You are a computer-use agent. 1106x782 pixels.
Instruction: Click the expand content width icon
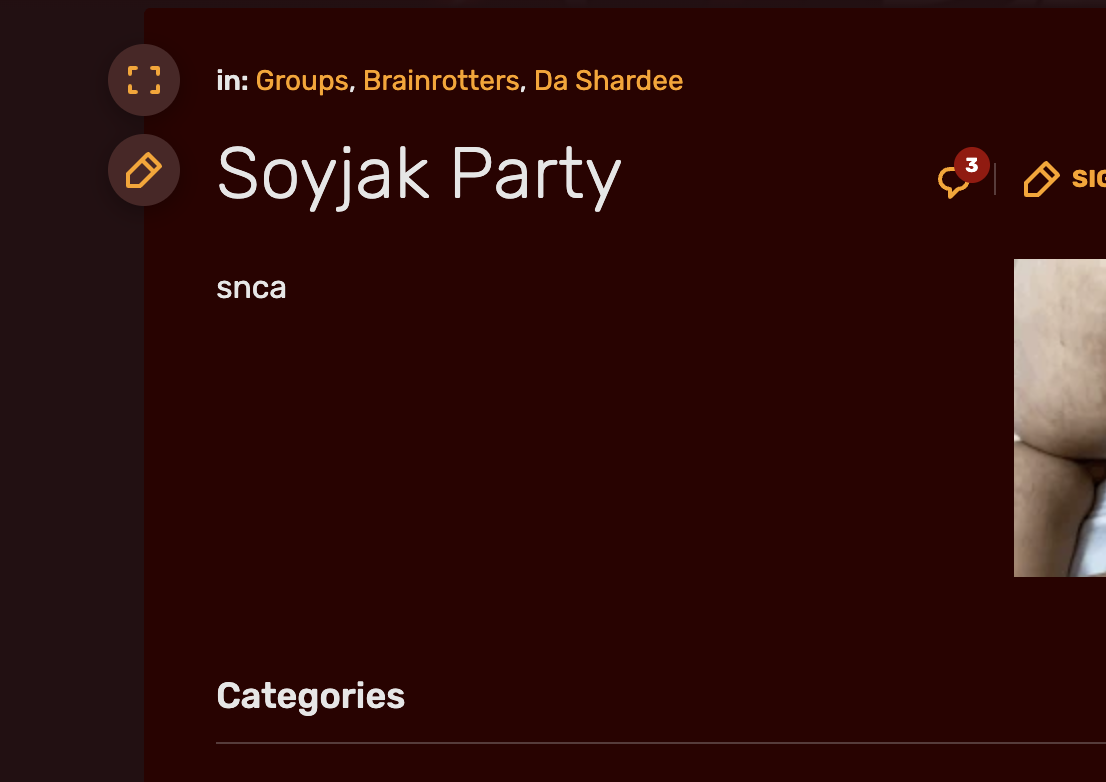pos(144,80)
